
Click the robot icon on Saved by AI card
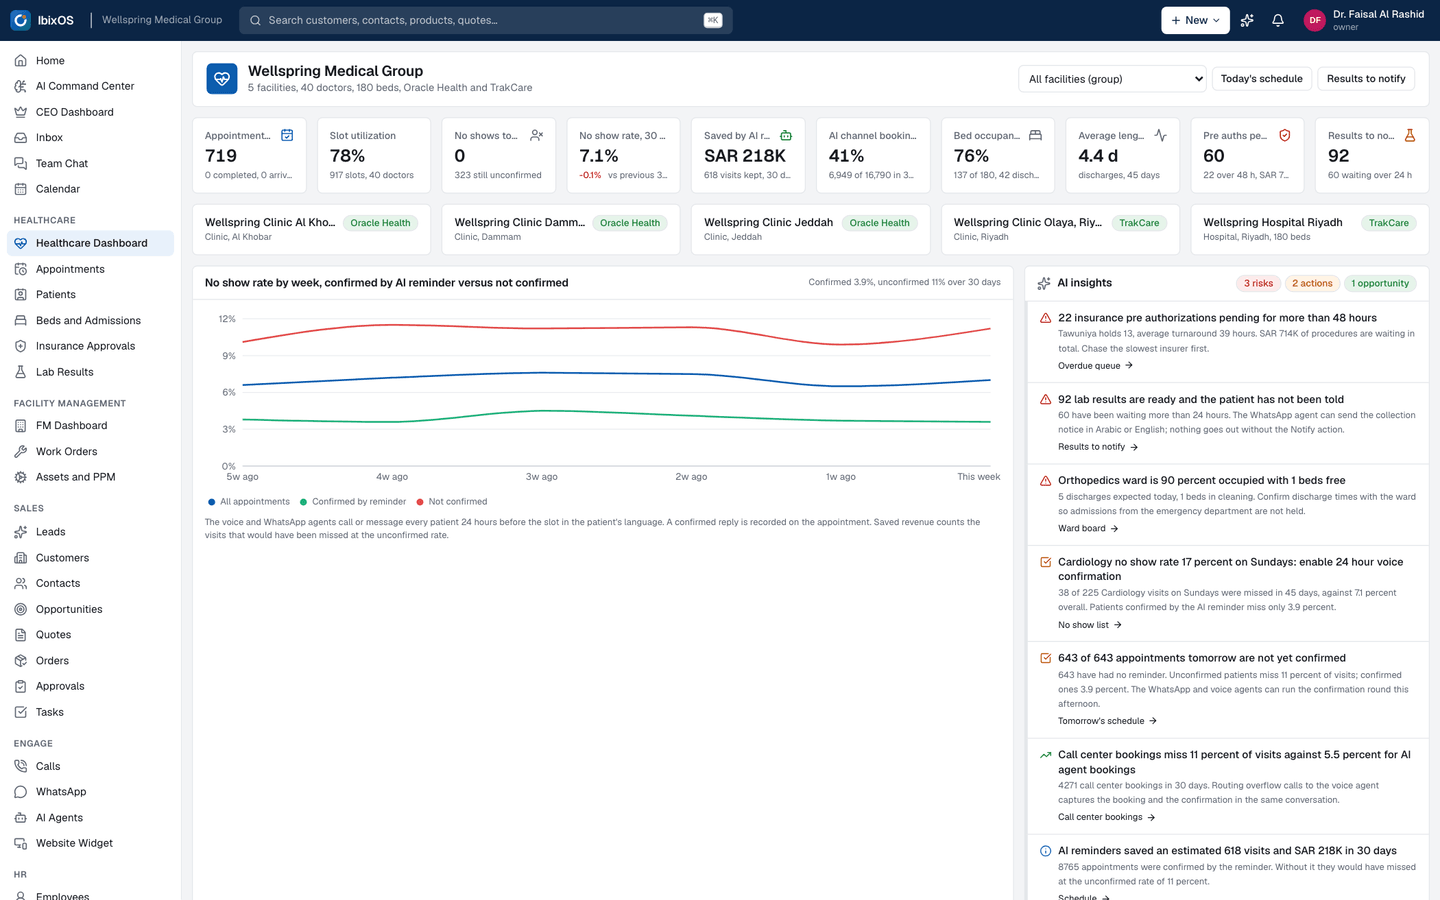pyautogui.click(x=786, y=135)
